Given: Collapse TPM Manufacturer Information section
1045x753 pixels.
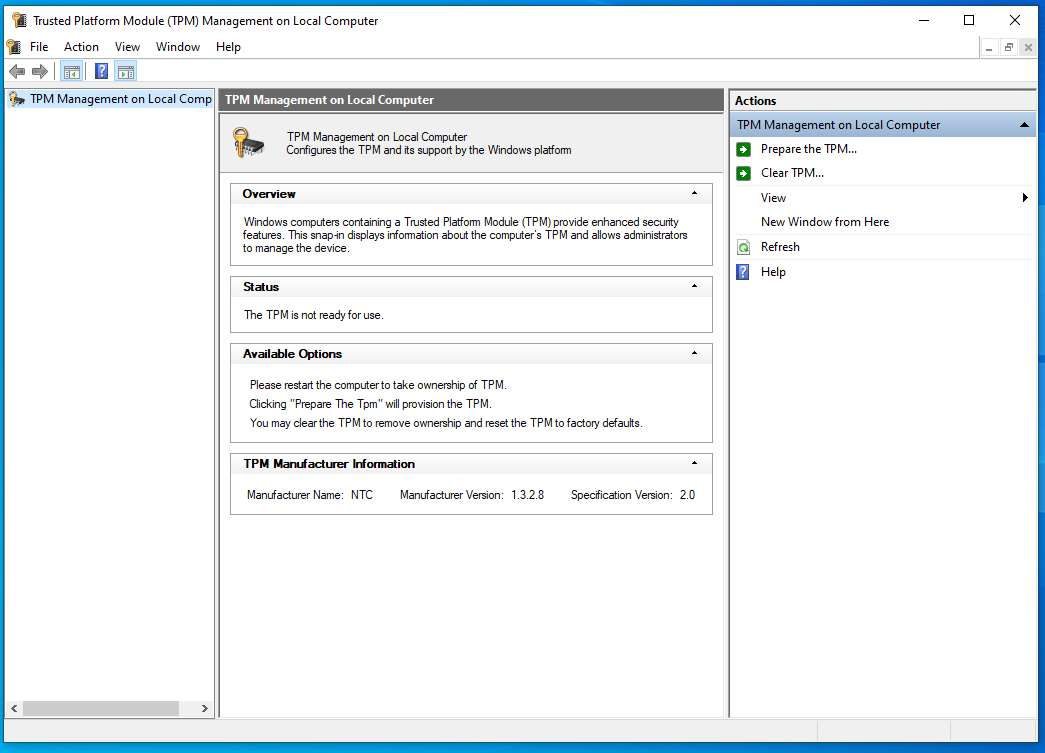Looking at the screenshot, I should [x=694, y=463].
